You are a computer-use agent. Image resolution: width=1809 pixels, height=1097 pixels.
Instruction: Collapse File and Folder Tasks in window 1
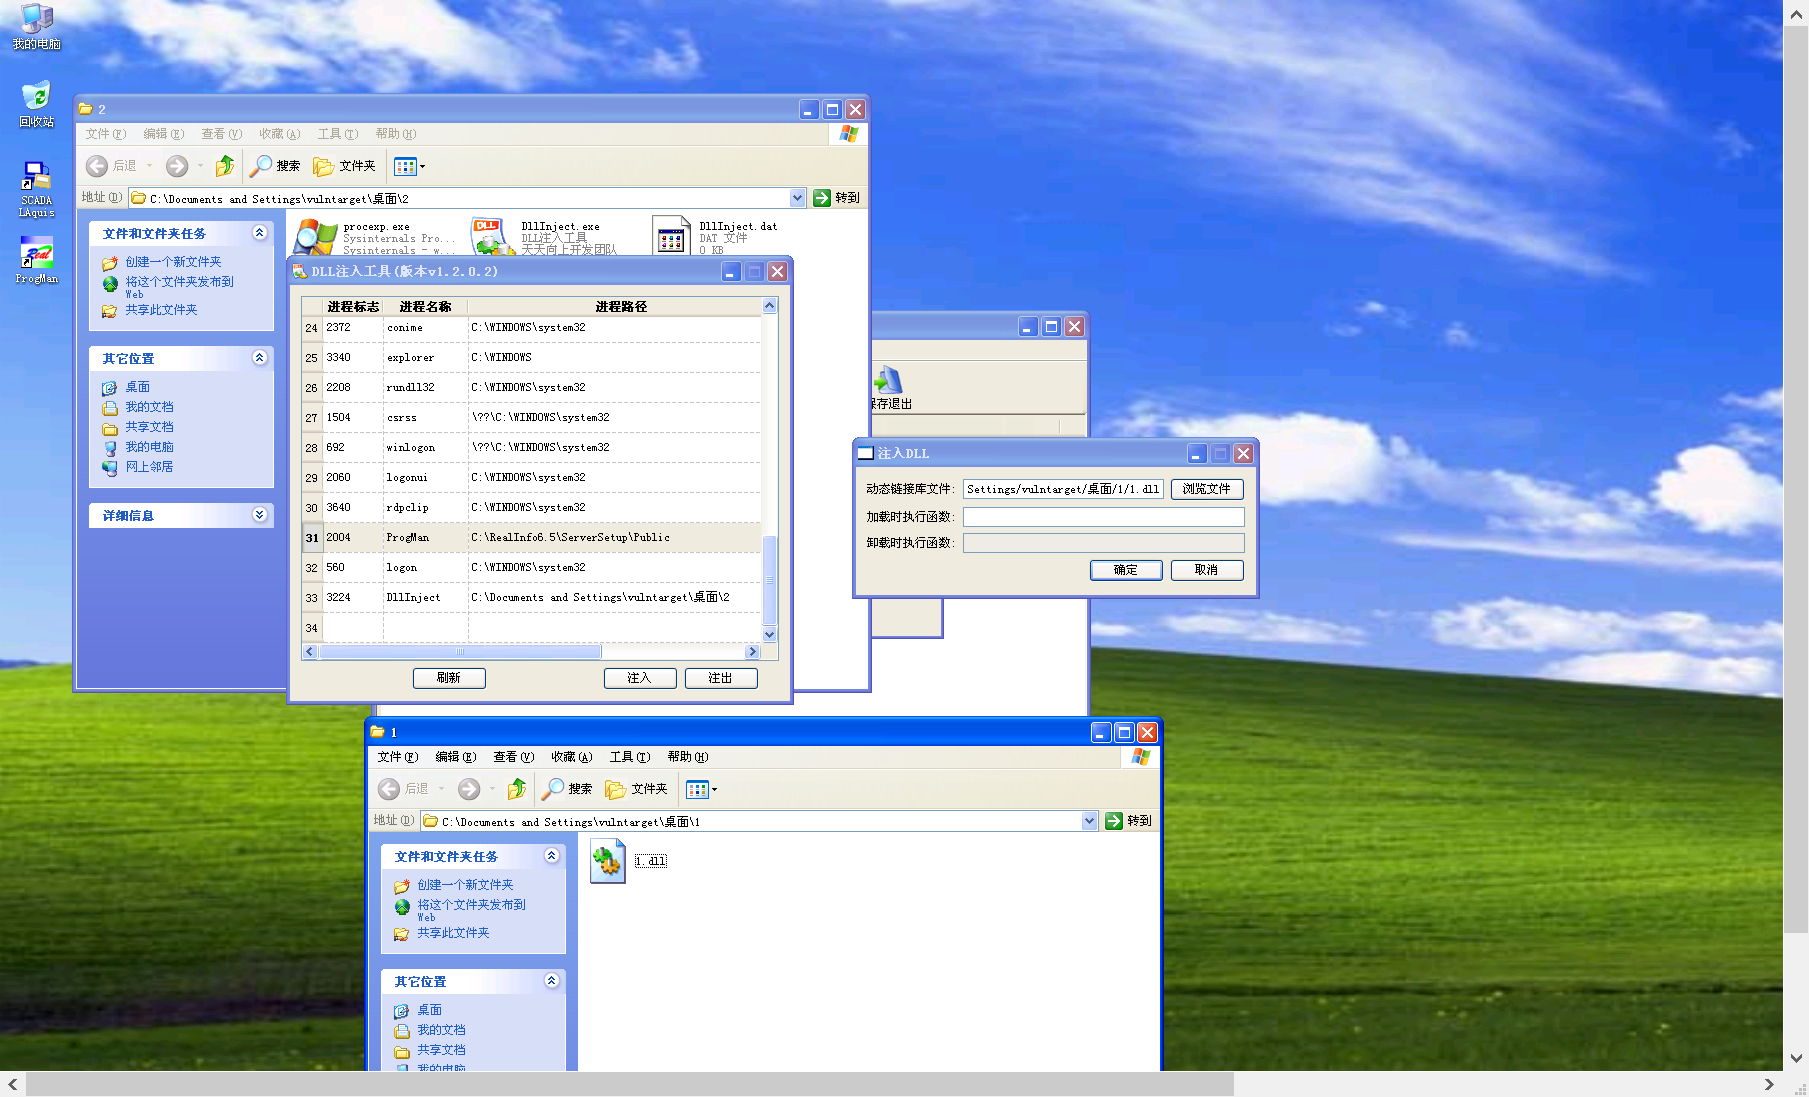tap(552, 856)
